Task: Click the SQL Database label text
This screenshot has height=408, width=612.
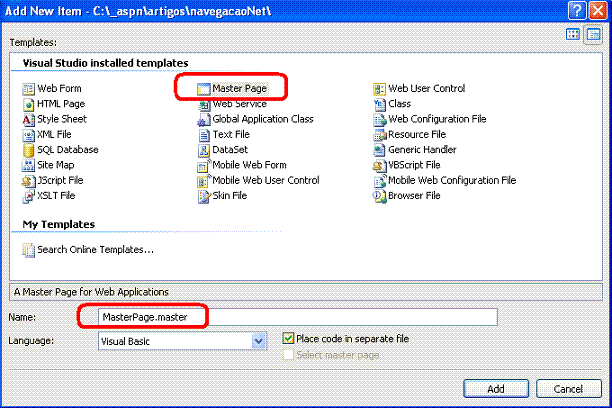Action: point(68,150)
